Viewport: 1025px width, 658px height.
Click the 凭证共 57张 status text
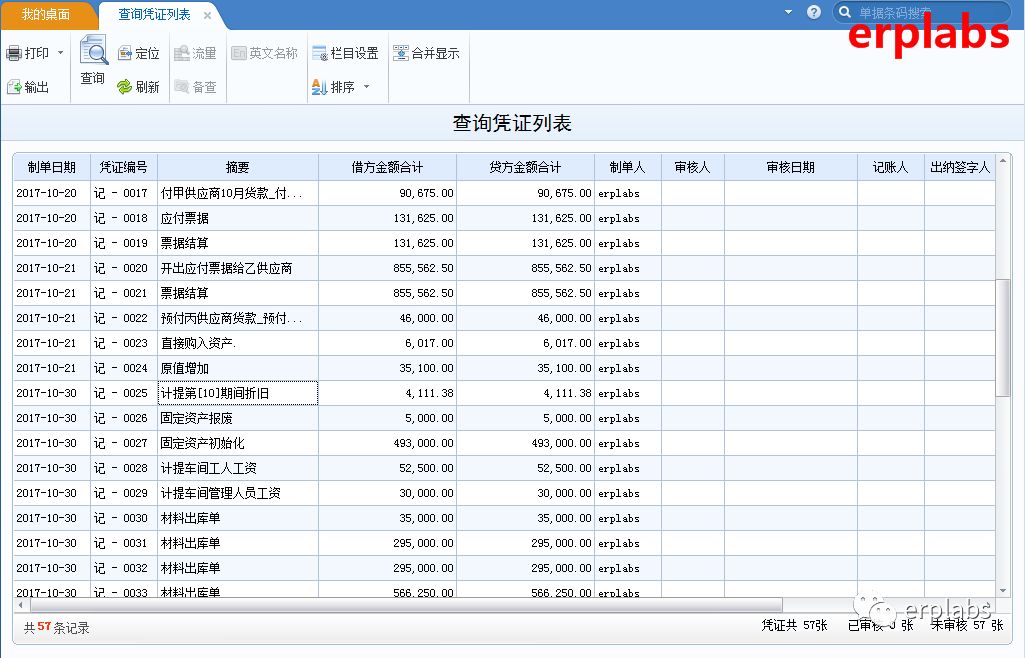(x=794, y=625)
